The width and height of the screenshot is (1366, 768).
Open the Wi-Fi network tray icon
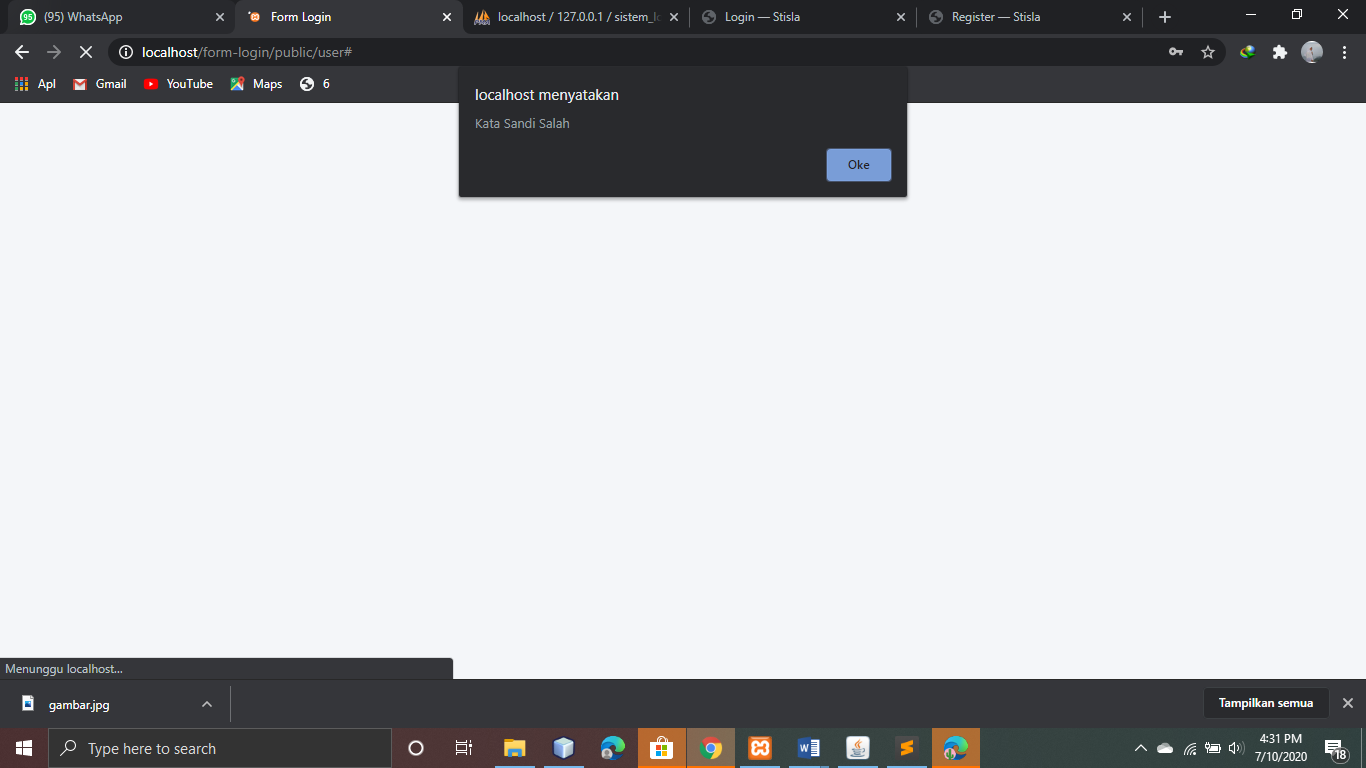click(1190, 748)
